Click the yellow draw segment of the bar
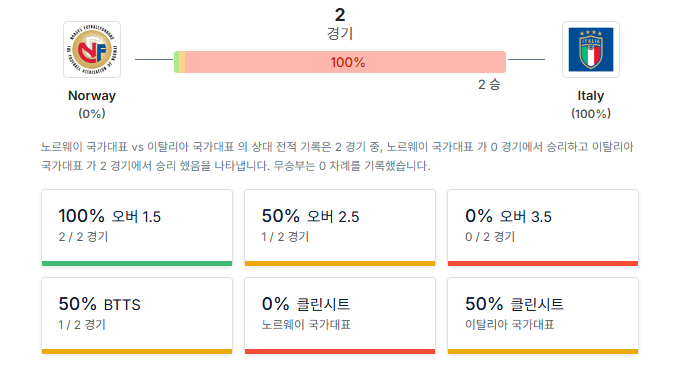 pos(182,62)
